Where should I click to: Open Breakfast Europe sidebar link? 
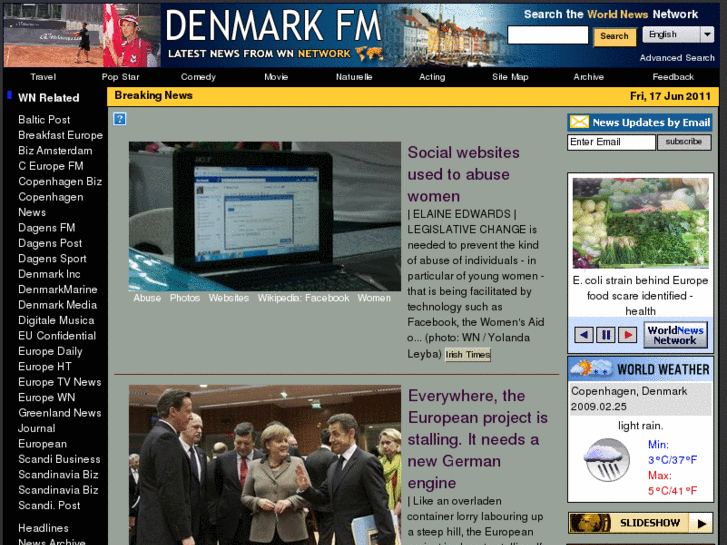(60, 135)
